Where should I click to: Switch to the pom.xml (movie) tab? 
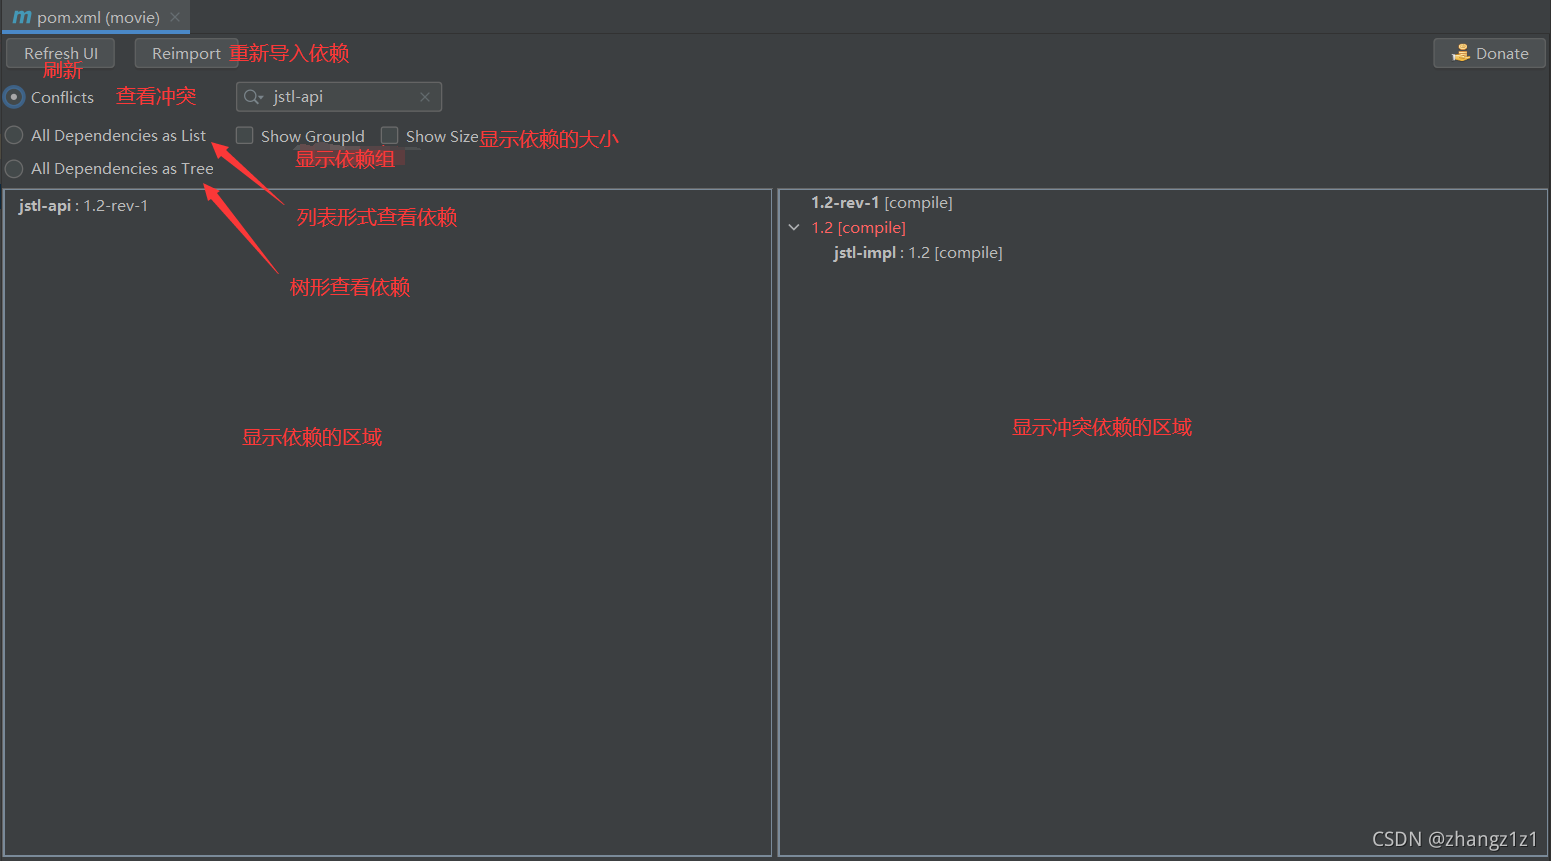coord(98,17)
